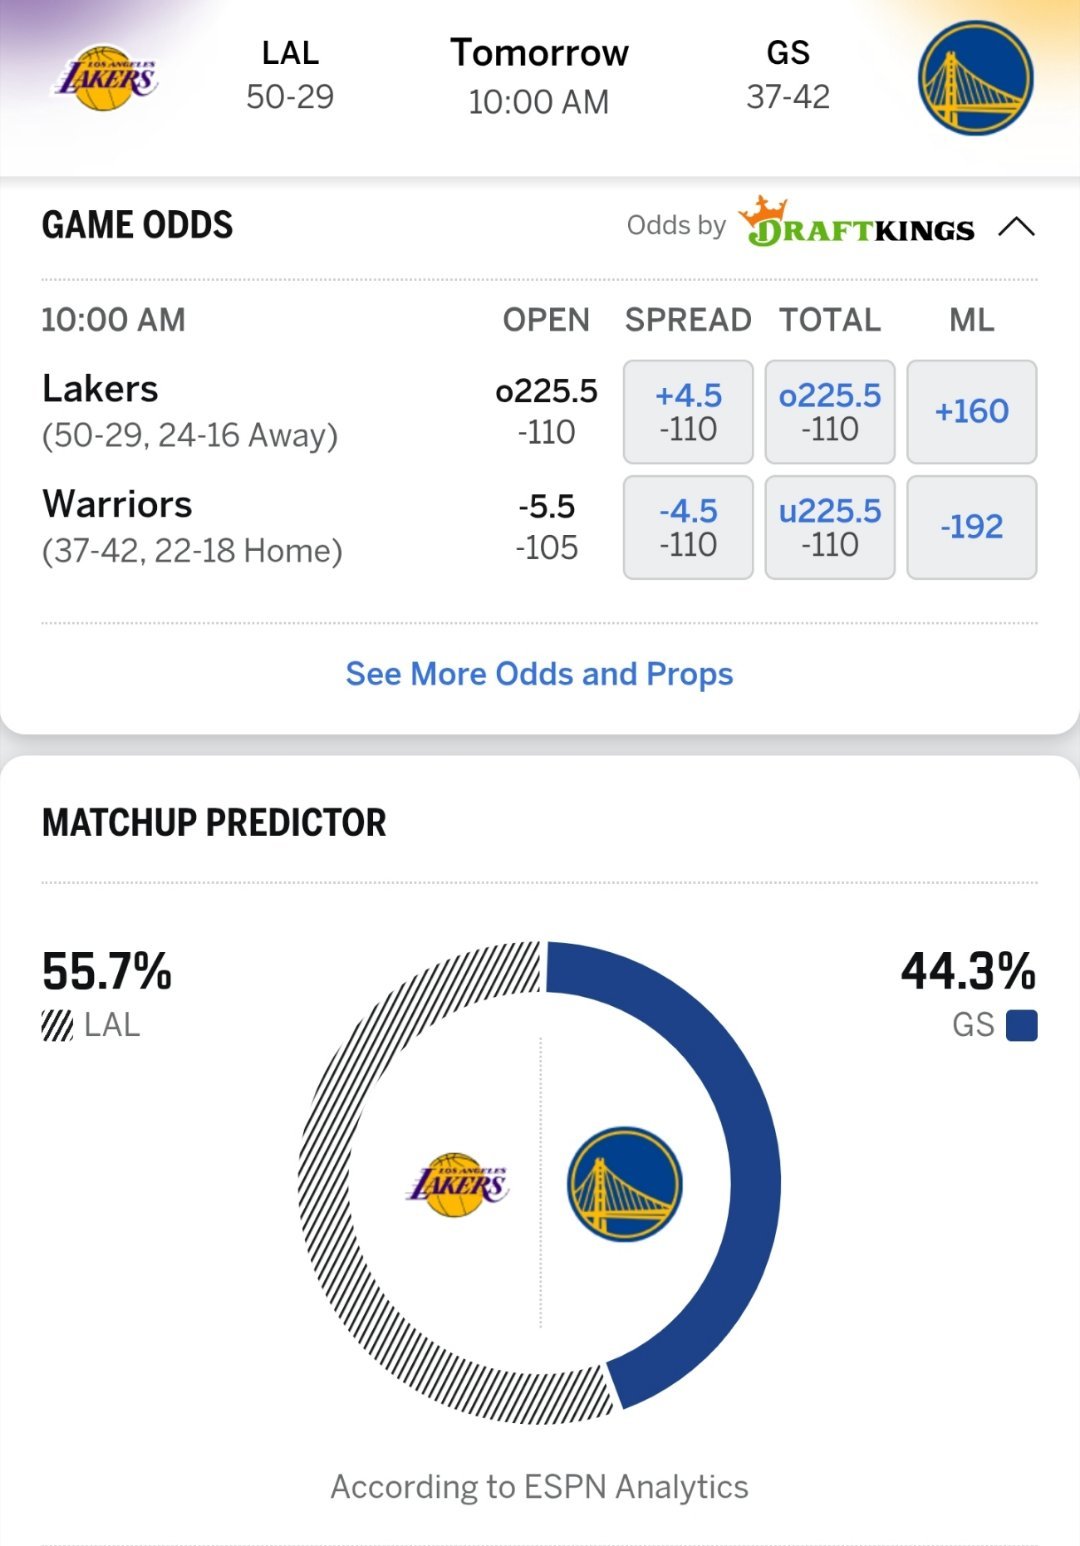Image resolution: width=1080 pixels, height=1546 pixels.
Task: Pick the over 225.5 total bet
Action: (x=830, y=412)
